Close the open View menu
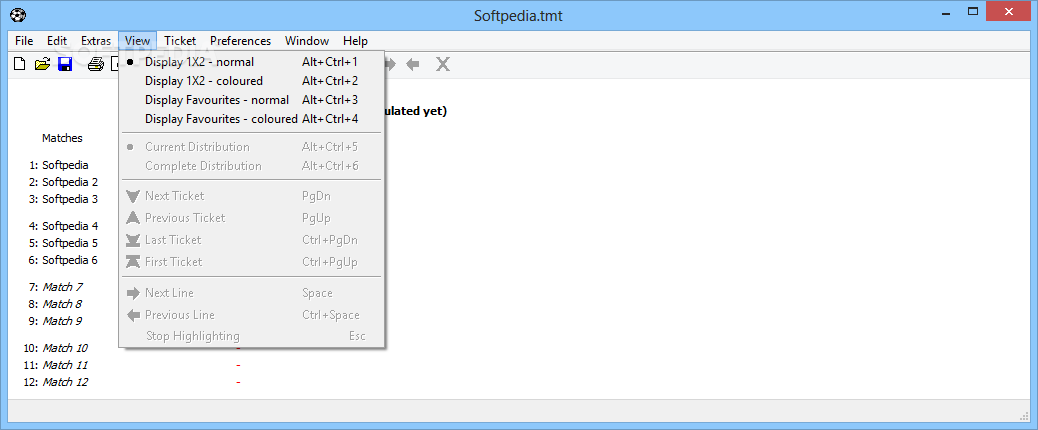The width and height of the screenshot is (1038, 430). [x=138, y=41]
